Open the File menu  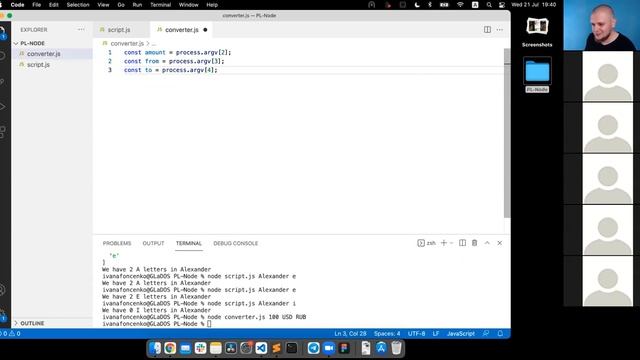(x=37, y=5)
